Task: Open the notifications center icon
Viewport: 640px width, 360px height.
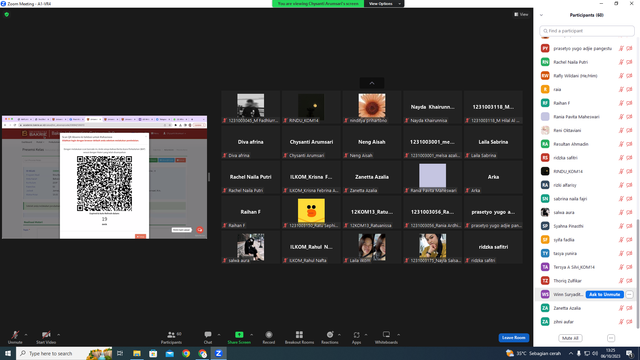Action: (629, 353)
